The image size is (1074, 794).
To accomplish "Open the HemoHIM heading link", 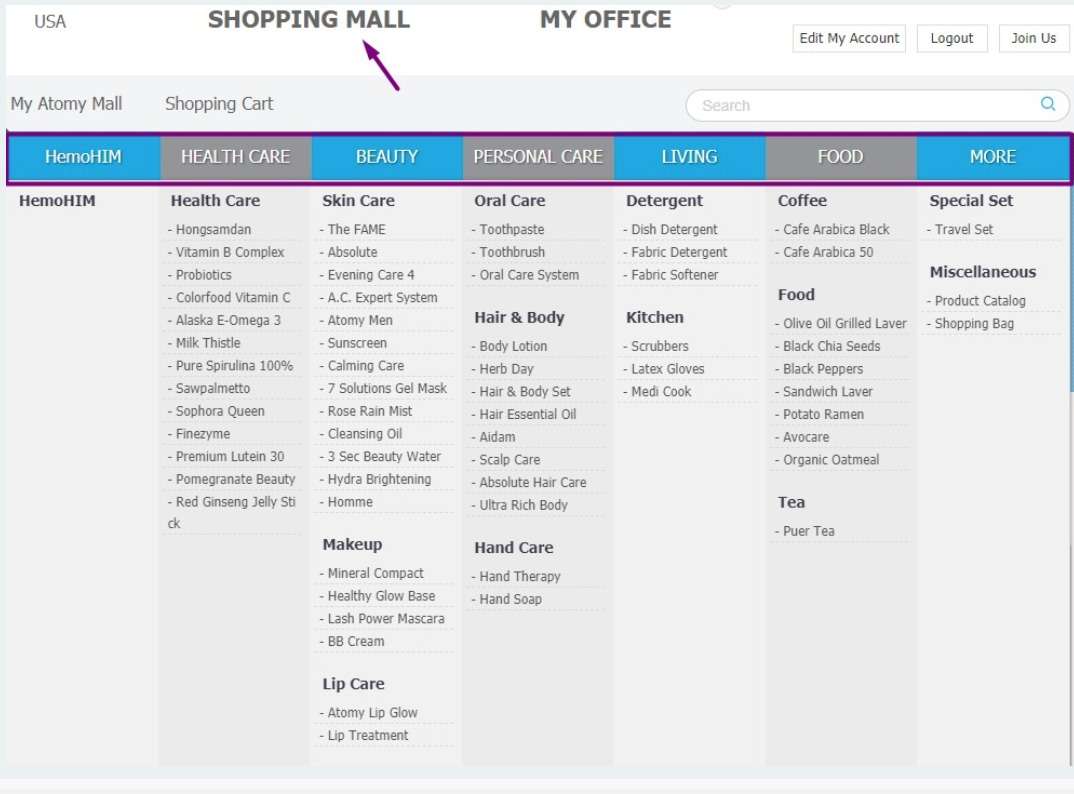I will (x=57, y=201).
